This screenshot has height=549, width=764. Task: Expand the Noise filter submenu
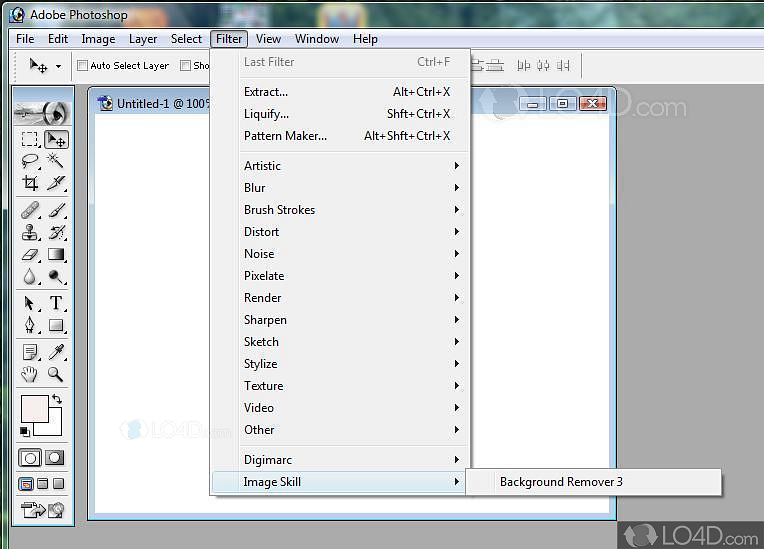coord(340,254)
